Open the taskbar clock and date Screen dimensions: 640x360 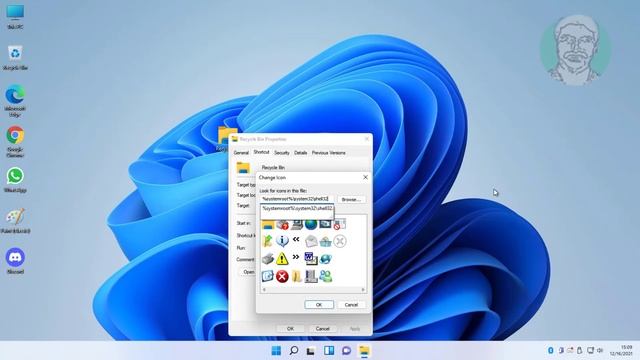coord(622,350)
